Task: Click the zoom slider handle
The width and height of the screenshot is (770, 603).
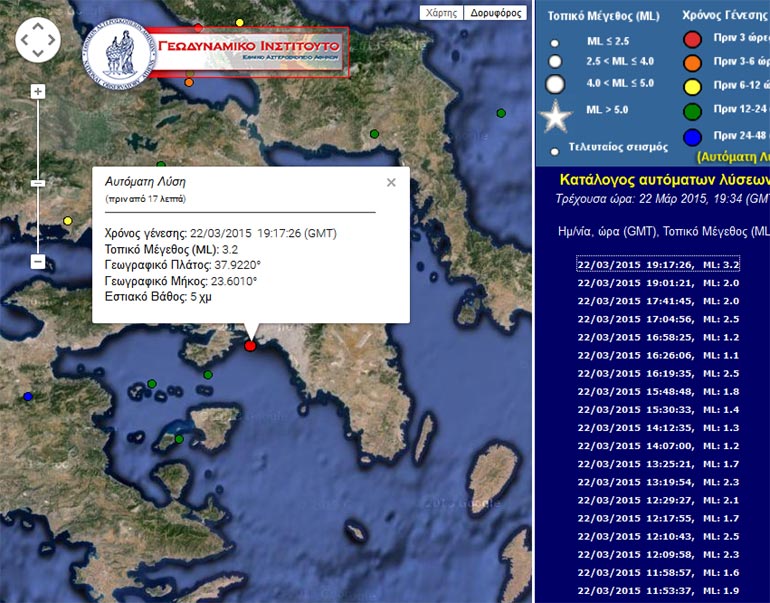Action: pos(38,184)
